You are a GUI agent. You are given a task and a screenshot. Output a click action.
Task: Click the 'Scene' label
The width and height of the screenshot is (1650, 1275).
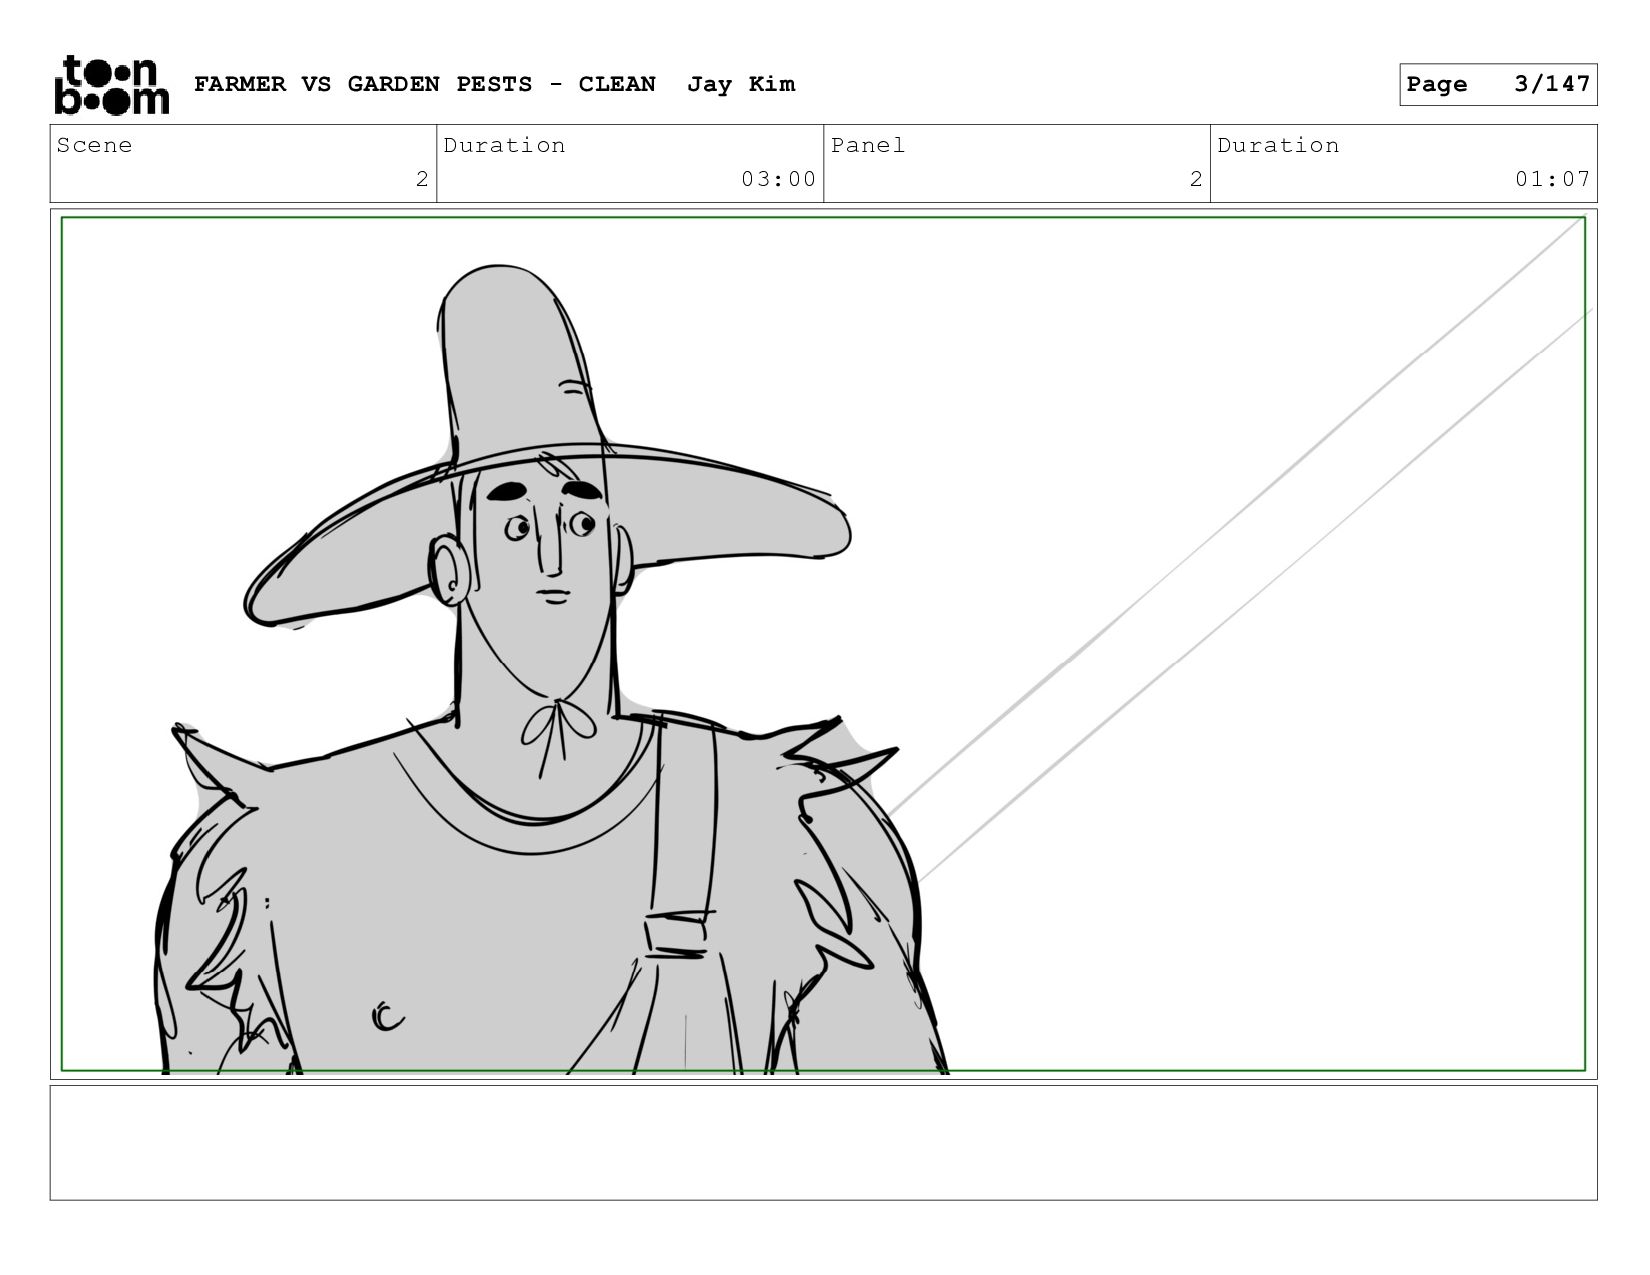(95, 145)
